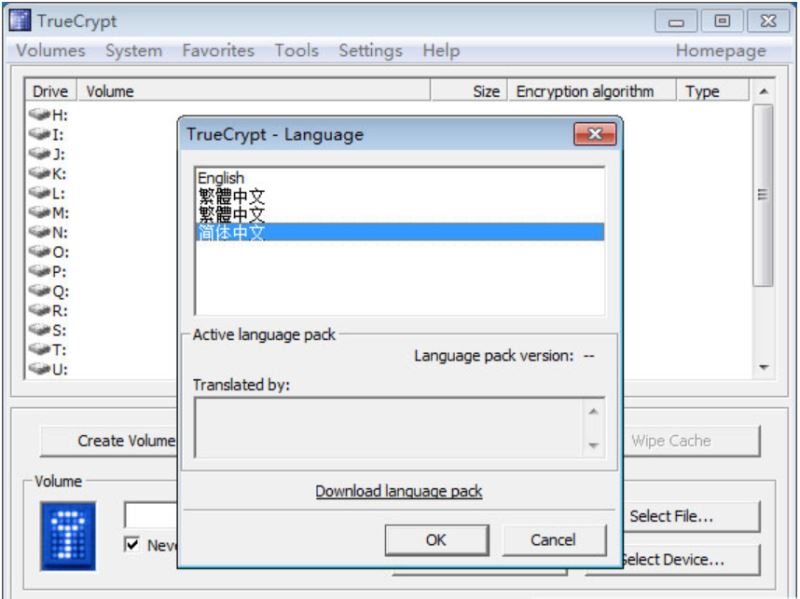This screenshot has width=800, height=599.
Task: Click the TrueCrypt title bar app icon
Action: point(20,20)
